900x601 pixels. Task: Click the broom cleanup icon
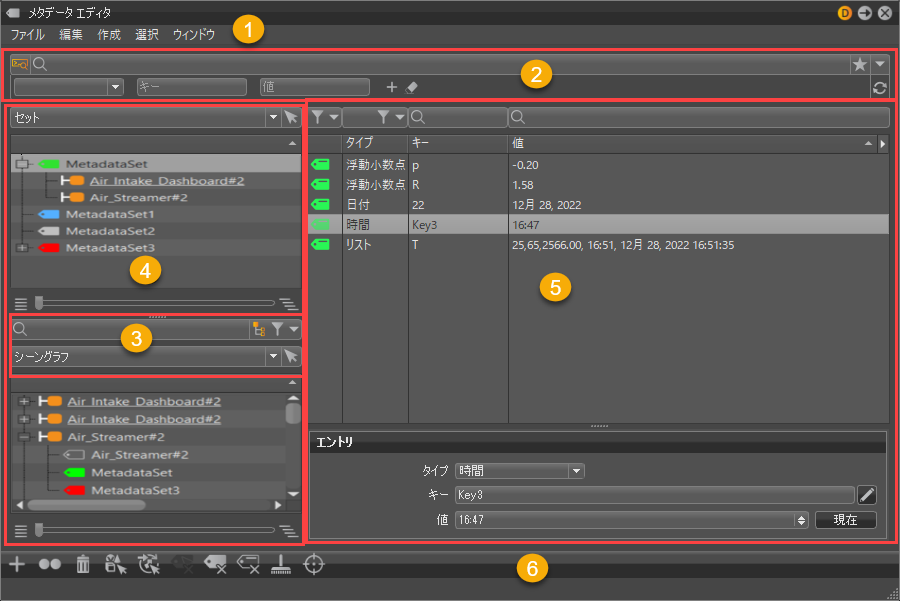click(281, 564)
